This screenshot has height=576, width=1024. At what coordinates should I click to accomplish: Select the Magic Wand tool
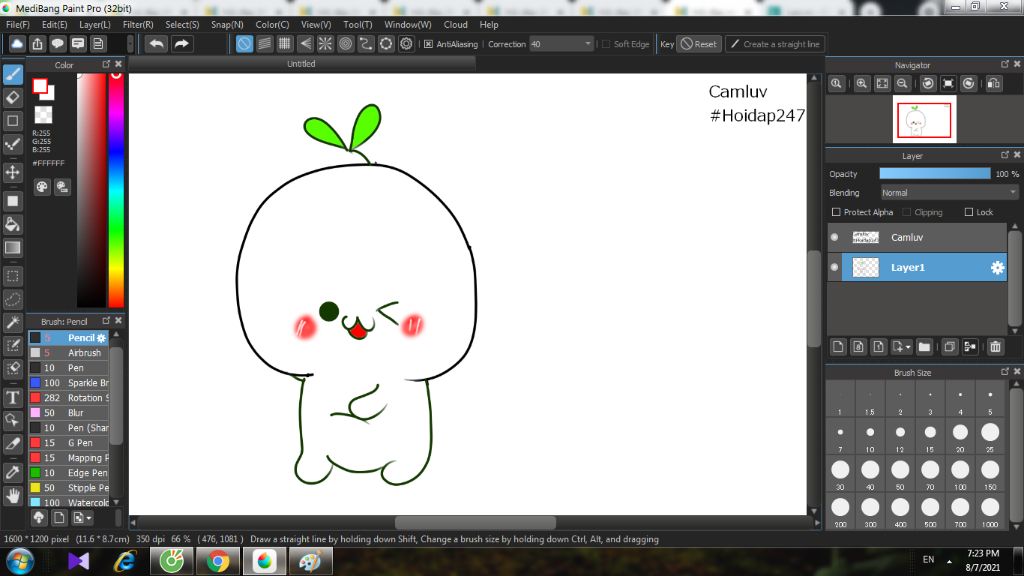tap(12, 323)
